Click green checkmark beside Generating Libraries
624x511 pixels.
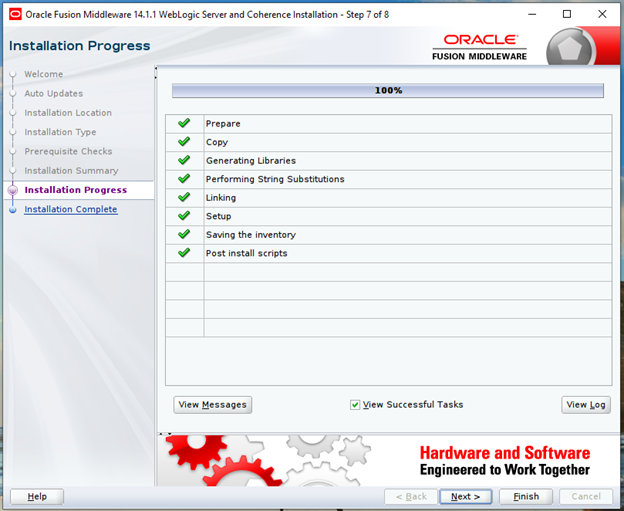184,160
